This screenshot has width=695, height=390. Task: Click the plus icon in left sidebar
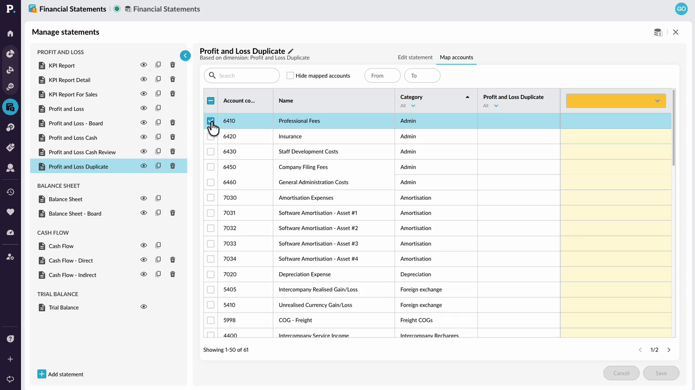click(x=10, y=359)
